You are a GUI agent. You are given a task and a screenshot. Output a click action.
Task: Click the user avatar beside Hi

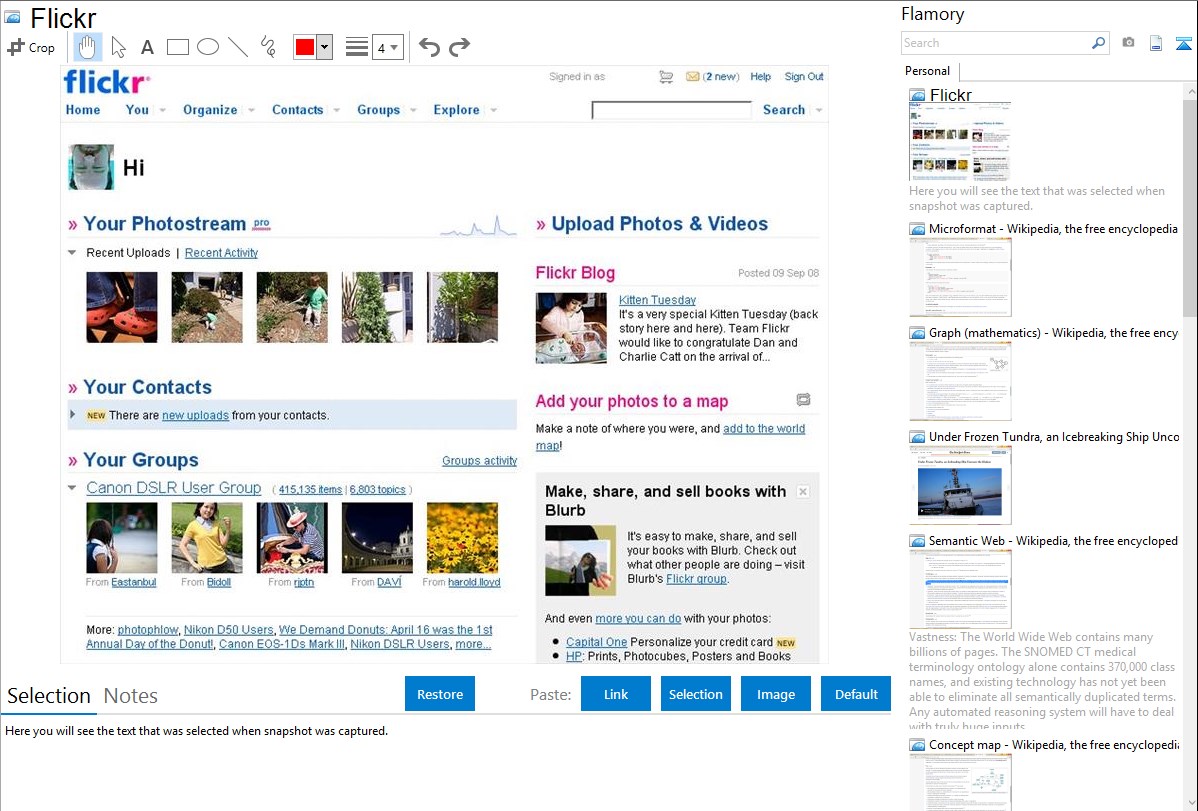click(91, 167)
